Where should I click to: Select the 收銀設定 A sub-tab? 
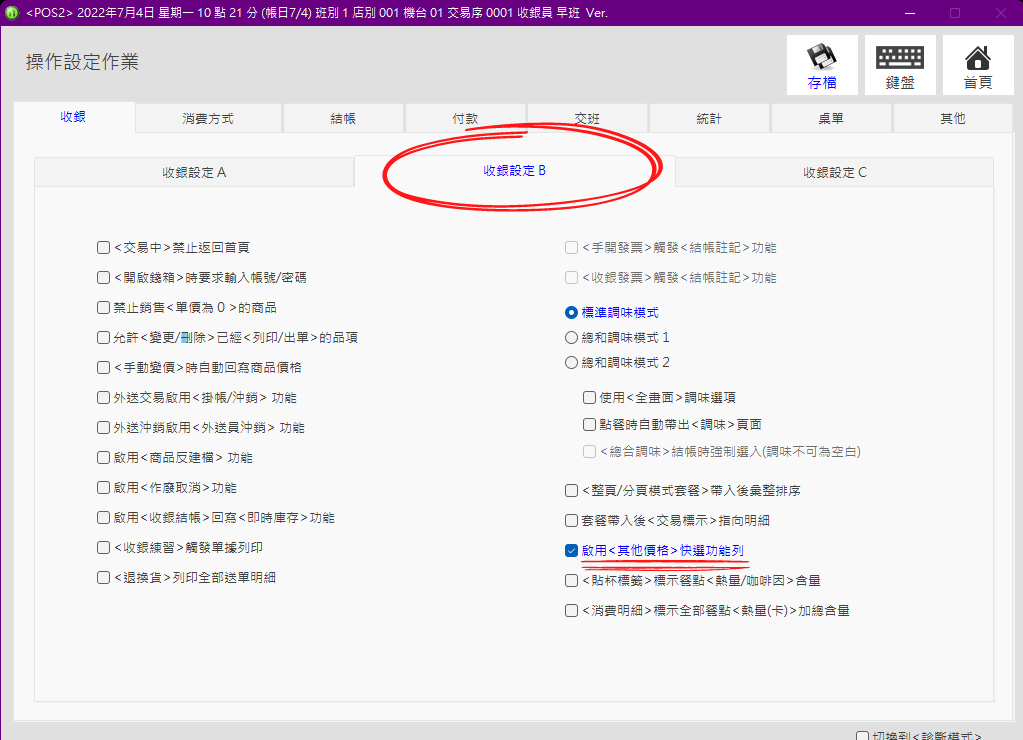194,172
